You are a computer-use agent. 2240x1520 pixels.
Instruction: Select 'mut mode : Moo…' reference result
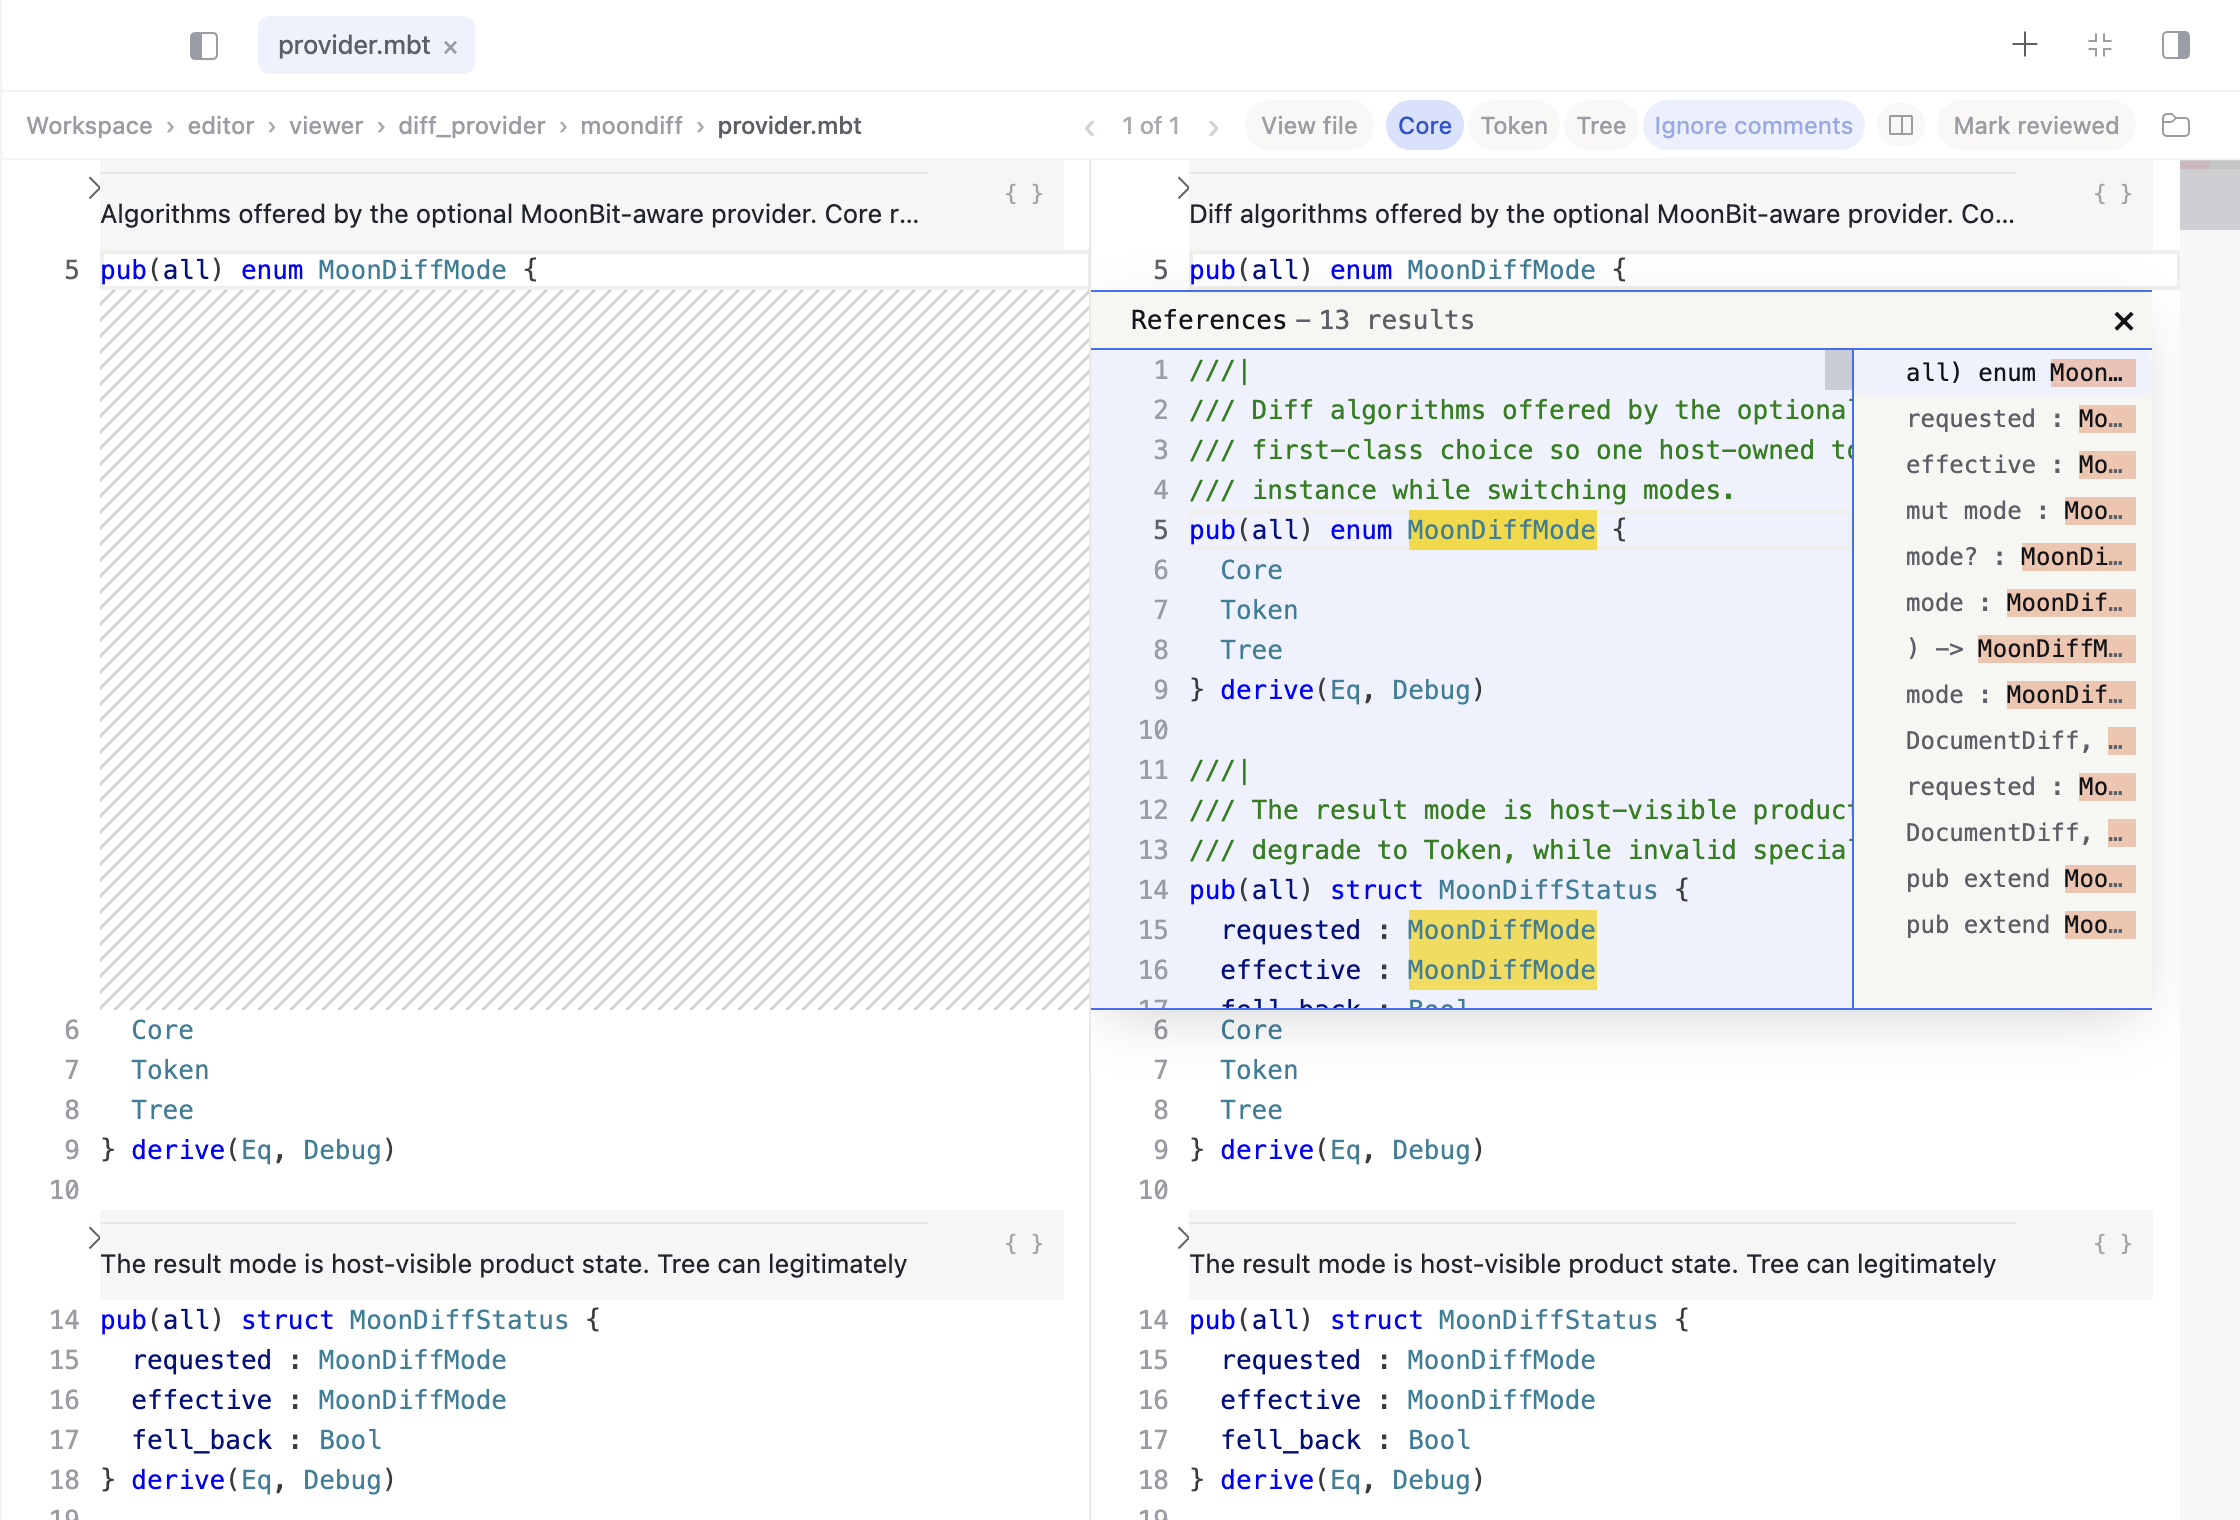pyautogui.click(x=2002, y=511)
